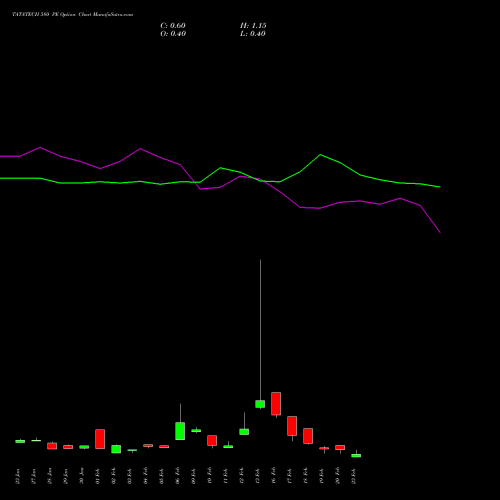Click the '10 Feb' date axis label
Viewport: 500px width, 500px height.
point(210,476)
